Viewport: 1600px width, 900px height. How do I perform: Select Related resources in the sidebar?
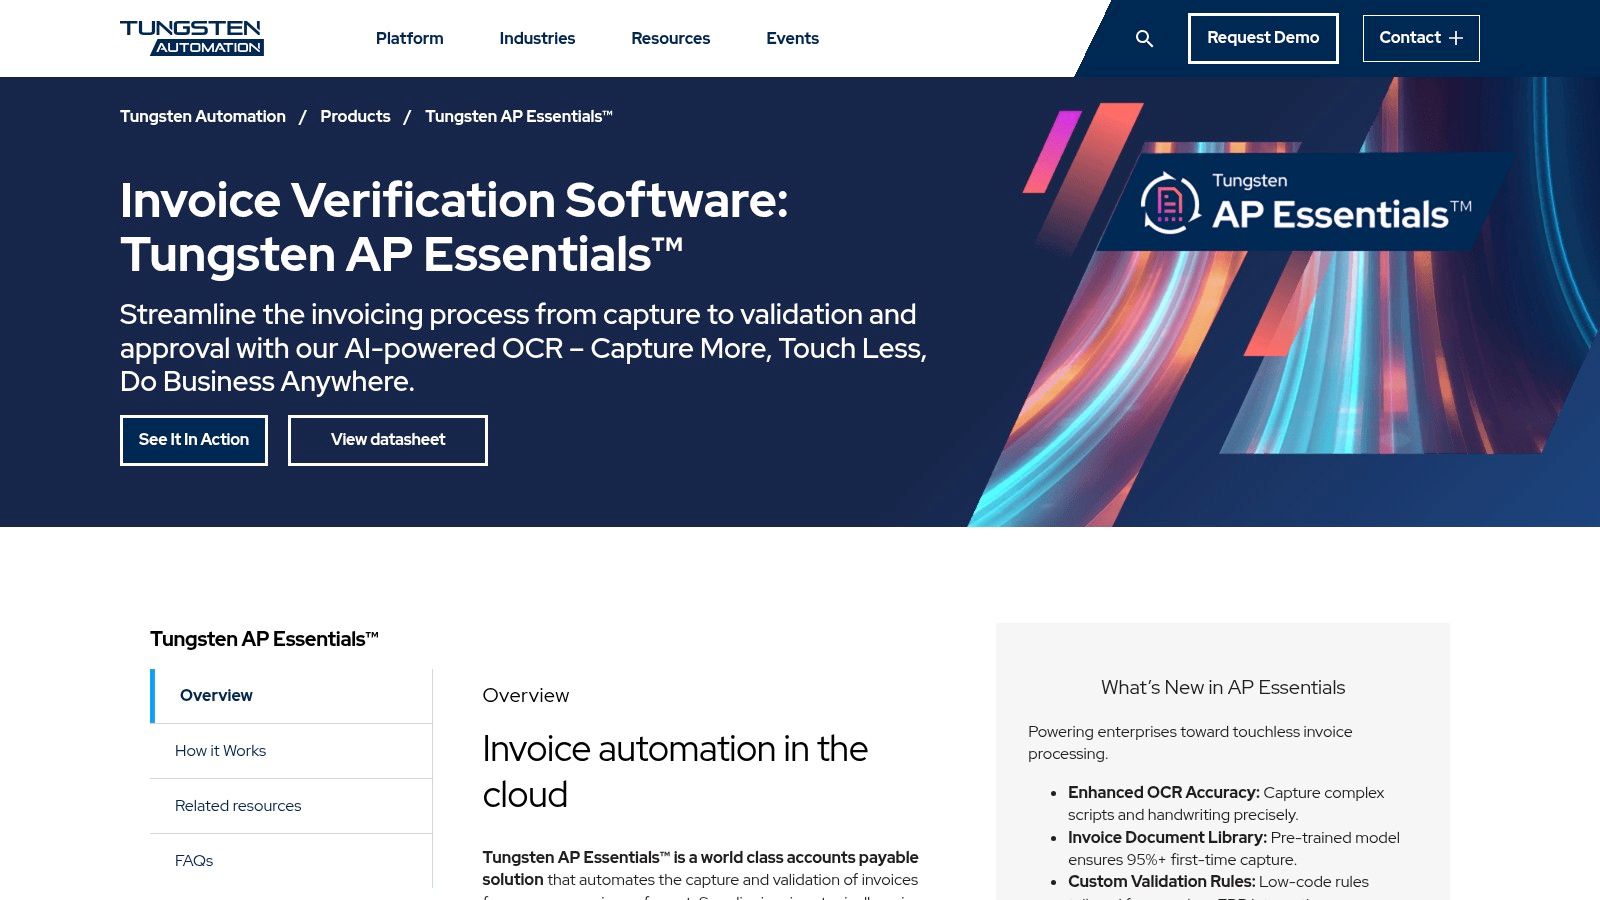point(237,805)
